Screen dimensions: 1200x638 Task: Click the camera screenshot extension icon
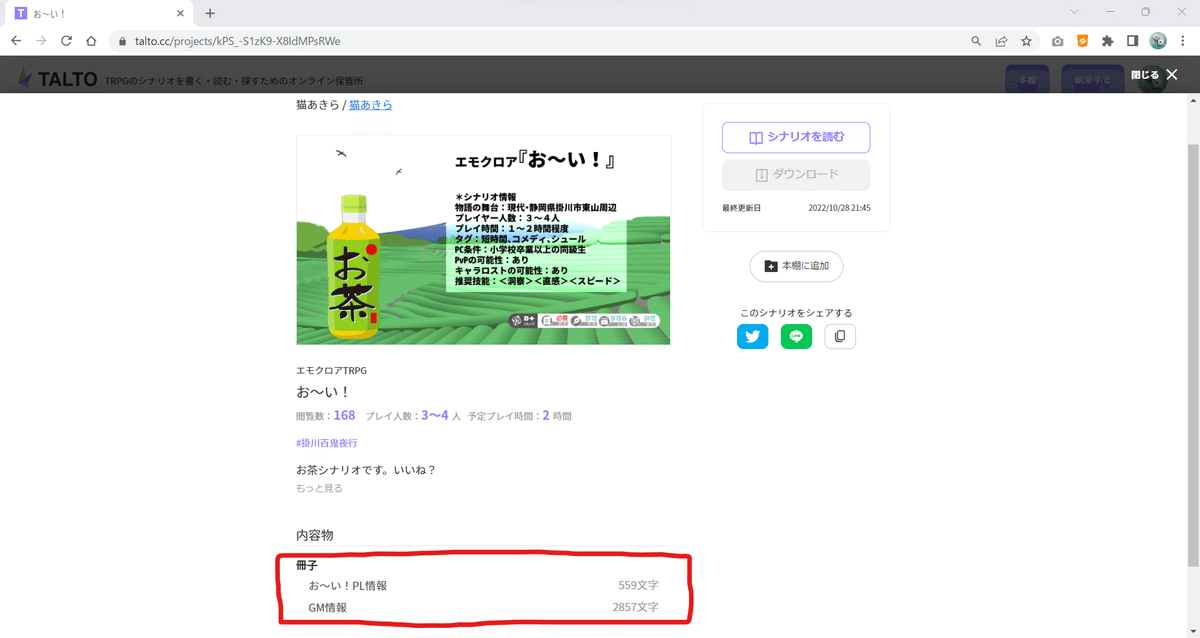pyautogui.click(x=1057, y=41)
